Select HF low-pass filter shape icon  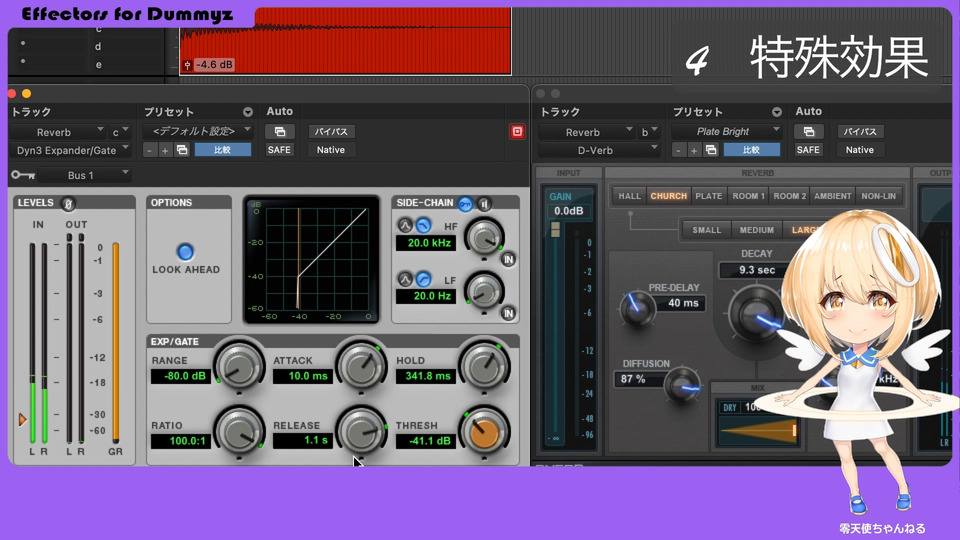coord(423,225)
